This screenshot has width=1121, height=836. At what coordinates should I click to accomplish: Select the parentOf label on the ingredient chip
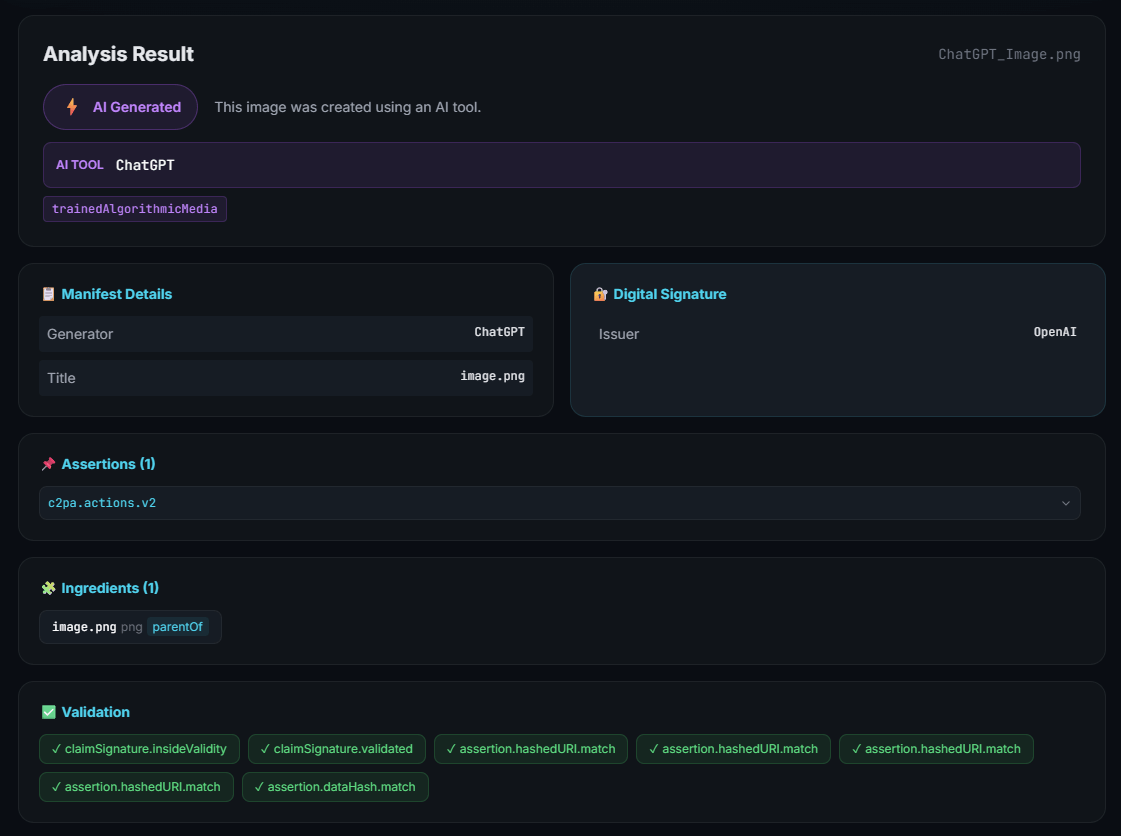[x=177, y=626]
